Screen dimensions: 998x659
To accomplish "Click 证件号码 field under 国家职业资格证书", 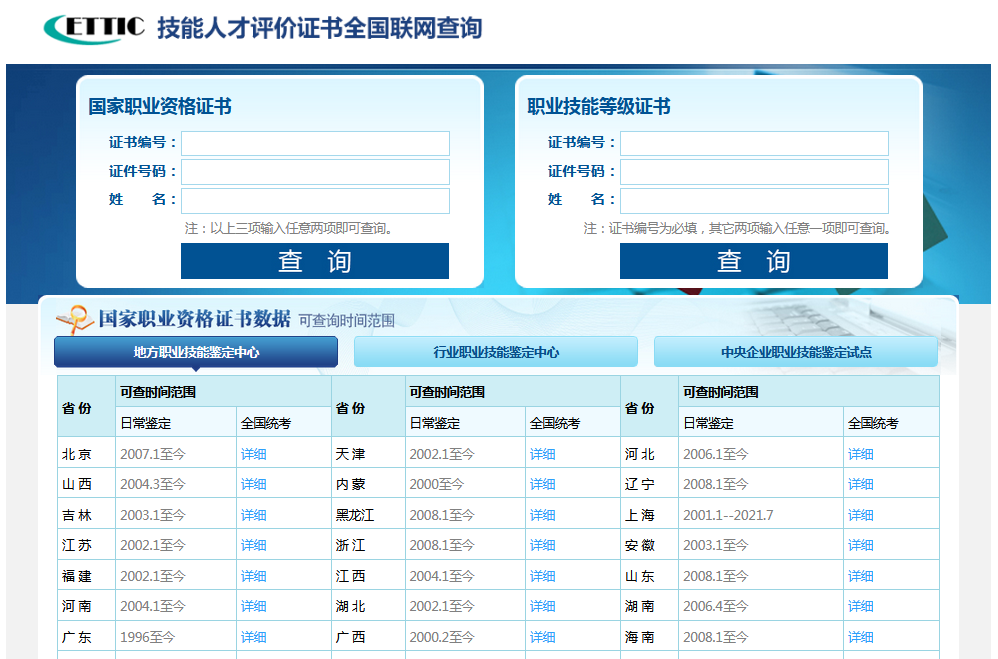I will click(315, 172).
